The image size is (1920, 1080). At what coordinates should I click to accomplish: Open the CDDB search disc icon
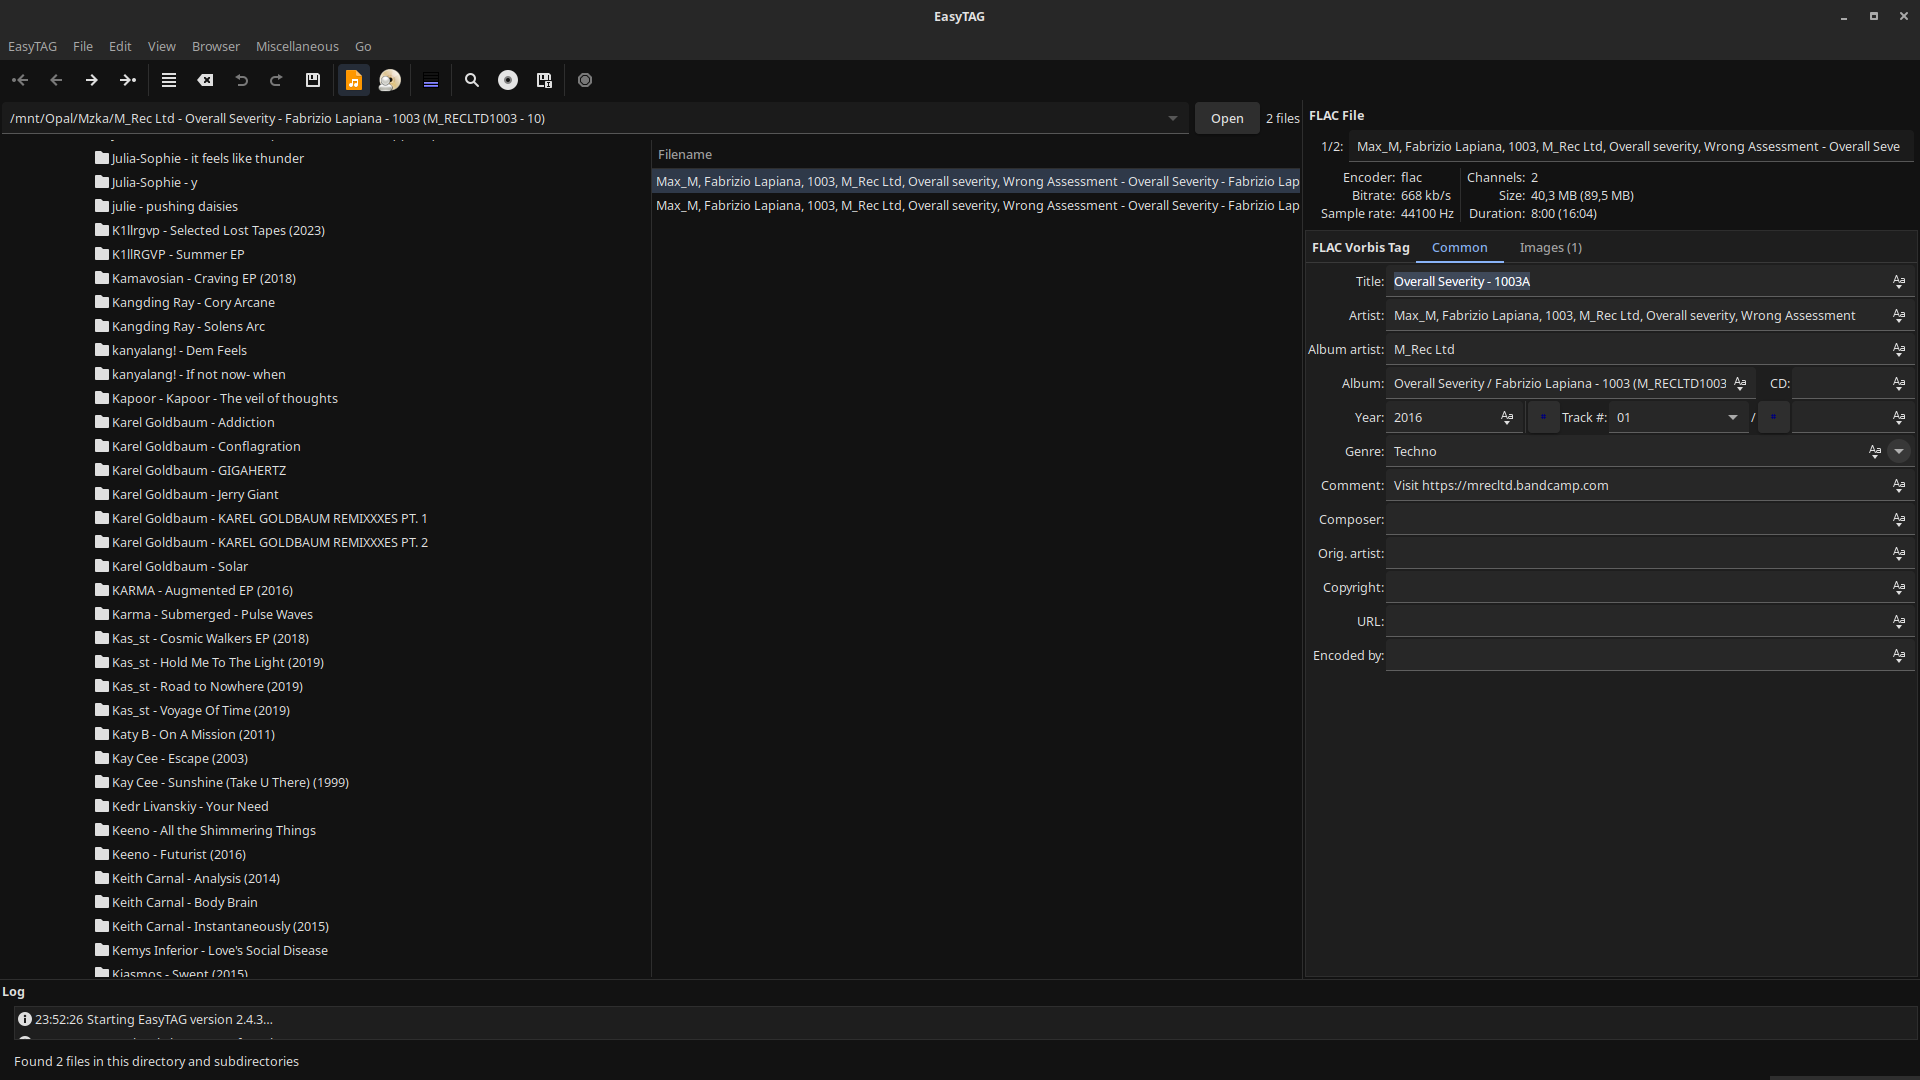coord(508,80)
